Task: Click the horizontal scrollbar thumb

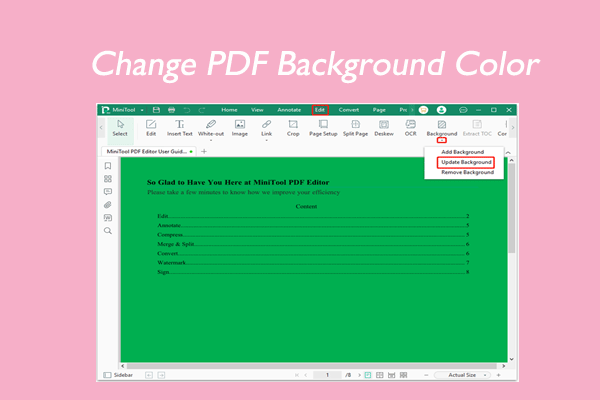Action: coord(311,366)
